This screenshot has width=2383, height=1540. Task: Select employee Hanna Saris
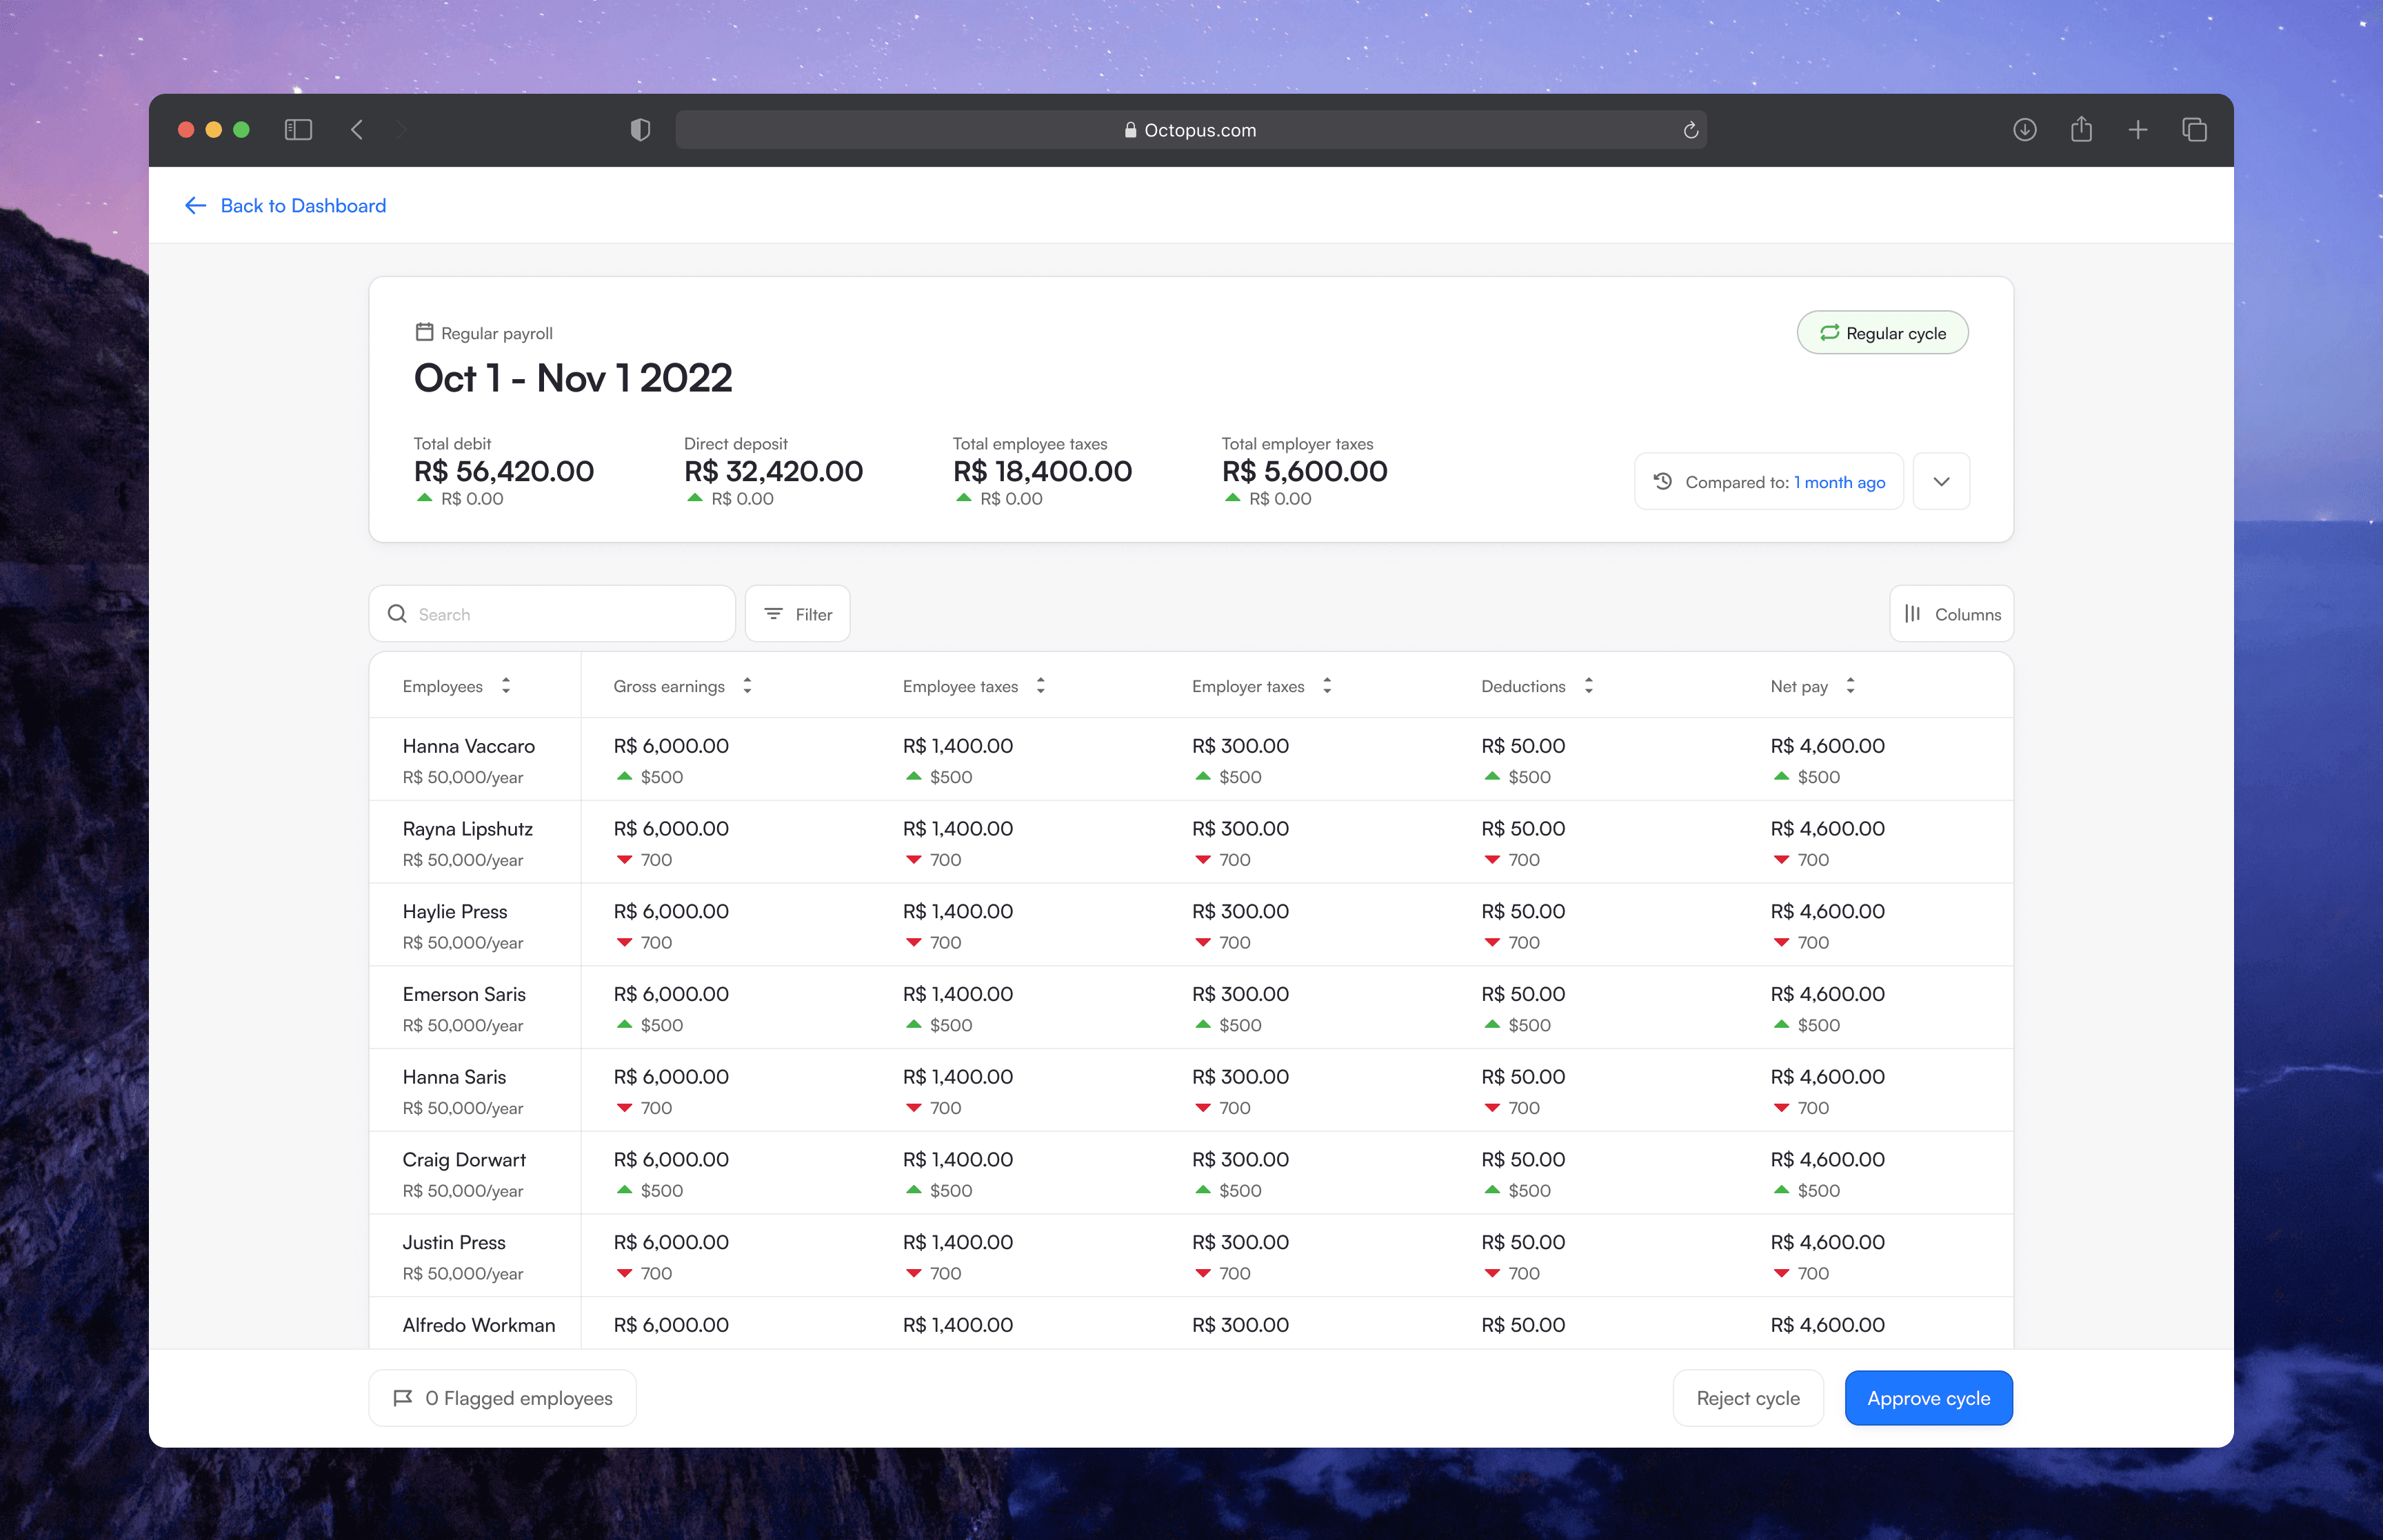[454, 1077]
